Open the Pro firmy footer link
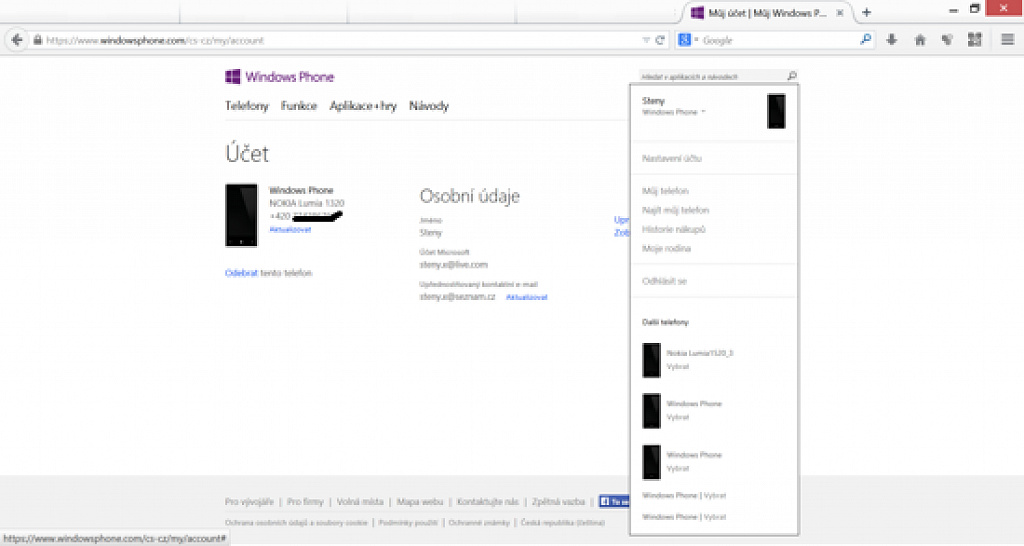 [x=305, y=502]
